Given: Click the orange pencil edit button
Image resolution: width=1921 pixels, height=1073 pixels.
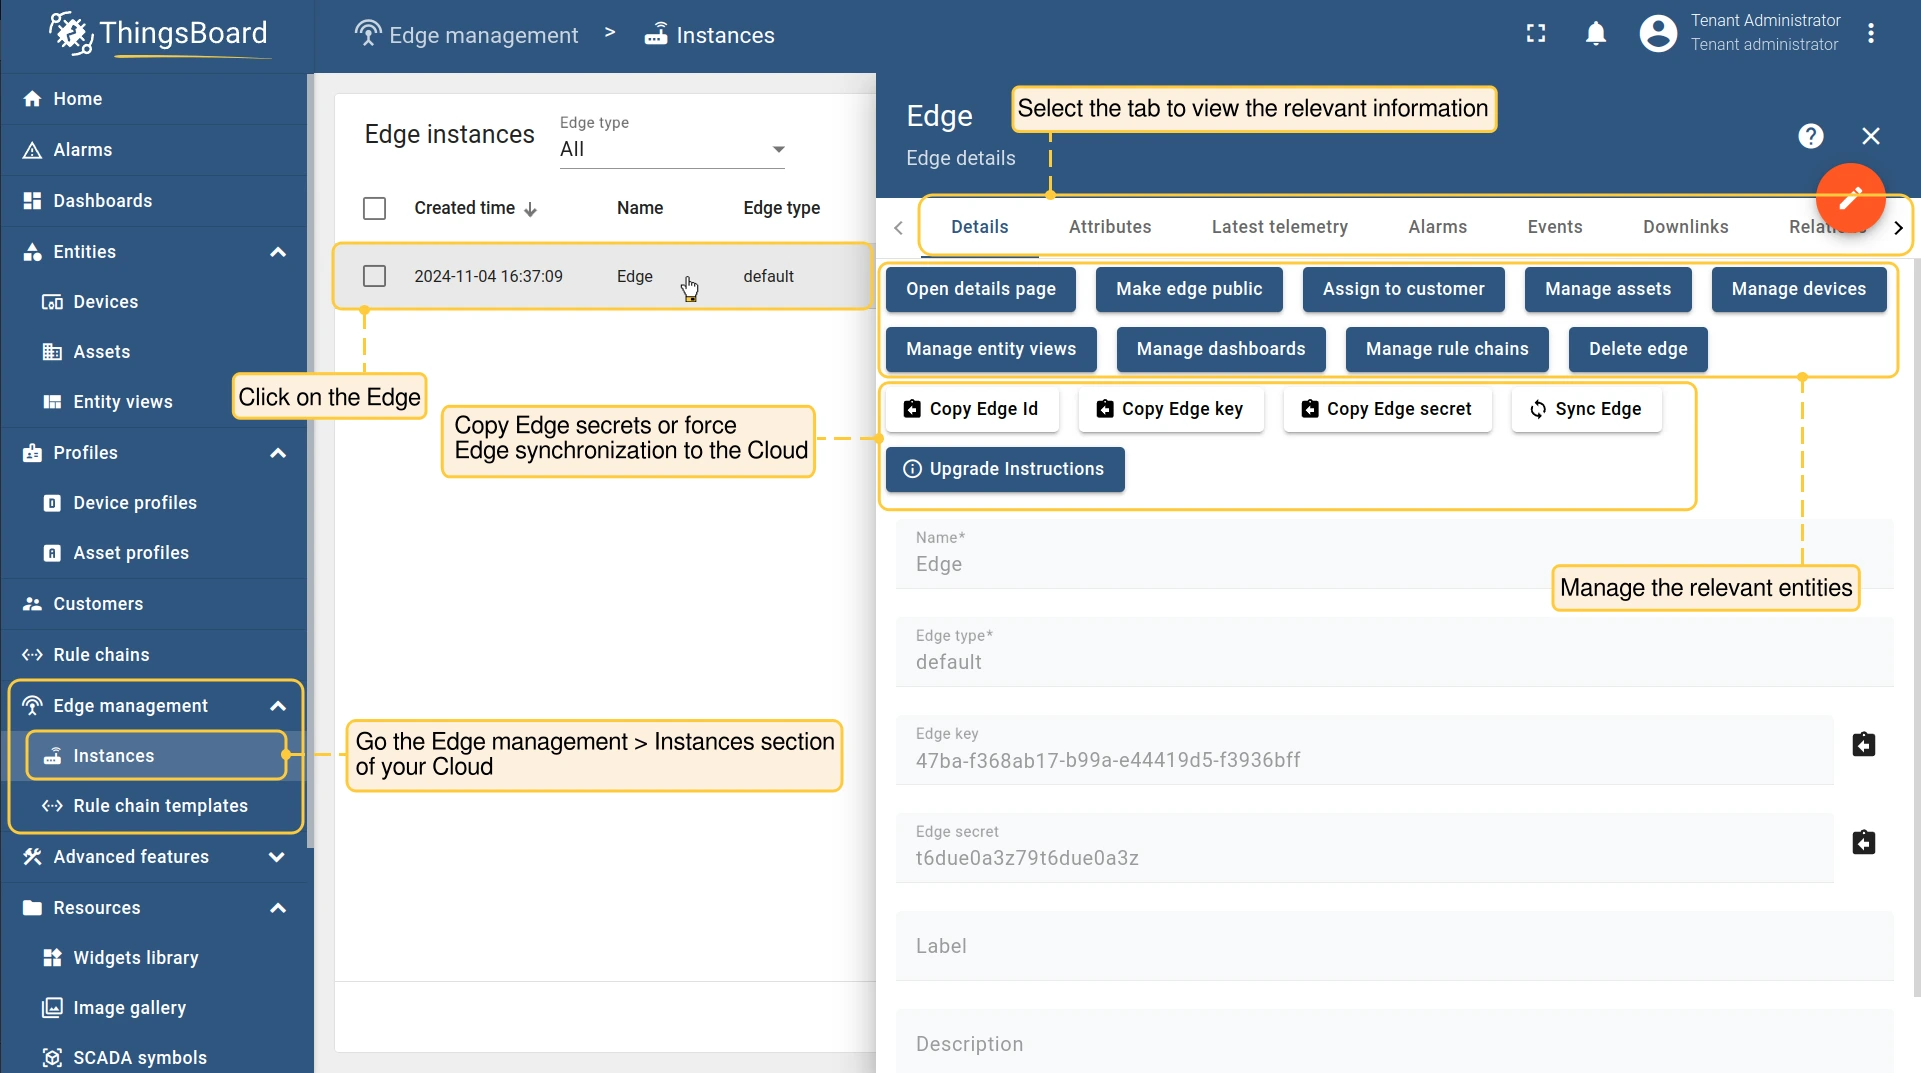Looking at the screenshot, I should click(1850, 198).
